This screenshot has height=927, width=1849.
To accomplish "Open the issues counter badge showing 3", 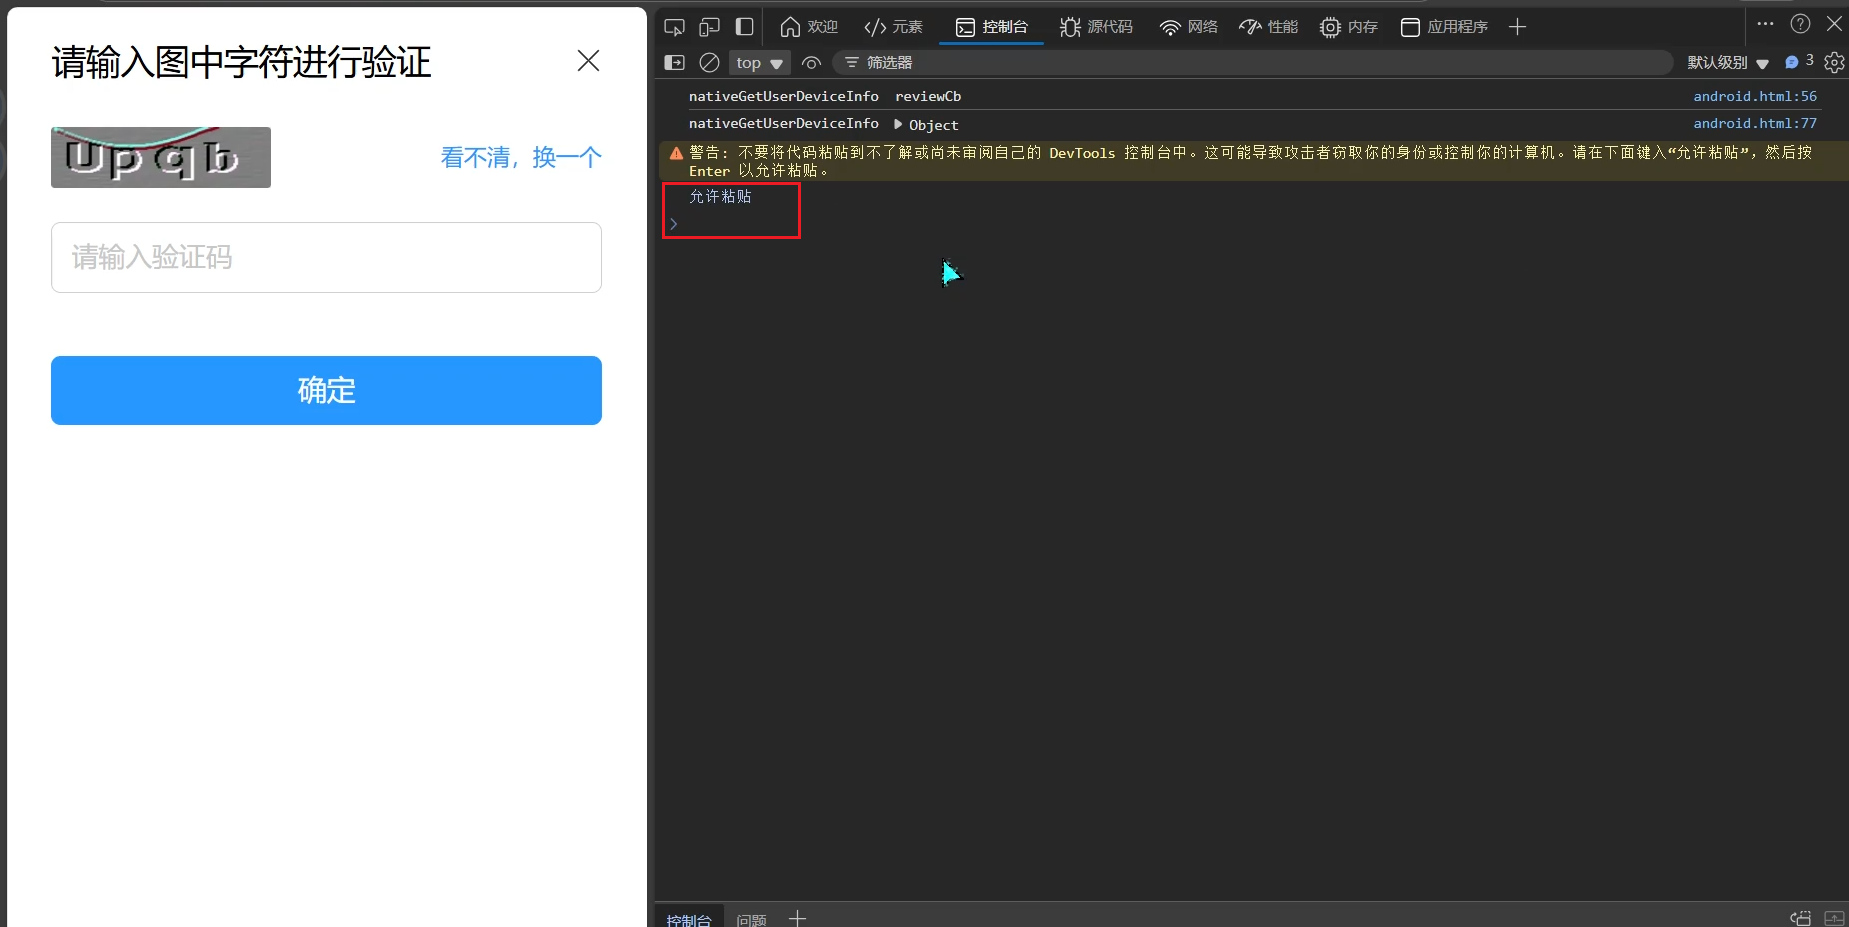I will 1799,62.
